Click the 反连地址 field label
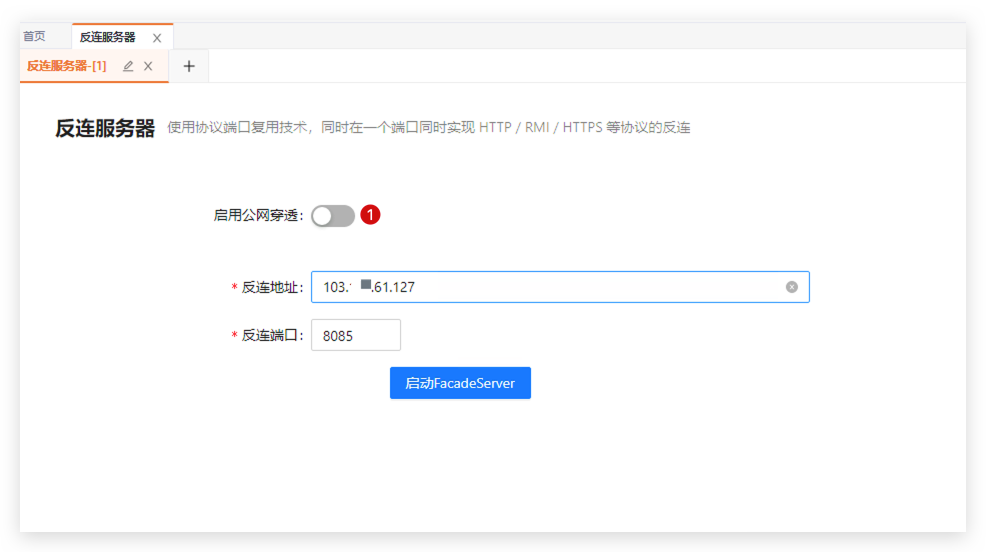986x552 pixels. click(x=271, y=287)
